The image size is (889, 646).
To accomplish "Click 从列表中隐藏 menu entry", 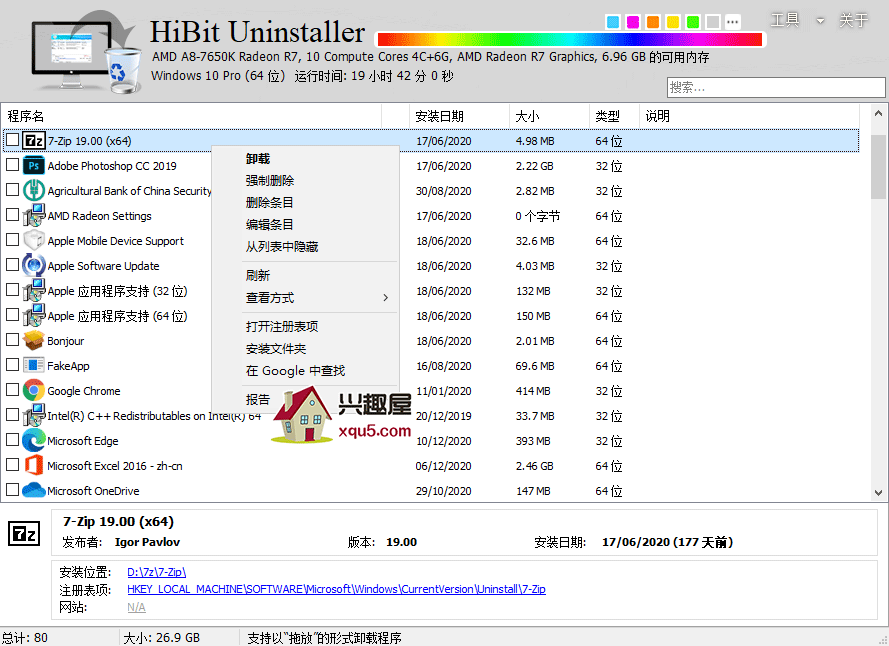I will click(305, 247).
